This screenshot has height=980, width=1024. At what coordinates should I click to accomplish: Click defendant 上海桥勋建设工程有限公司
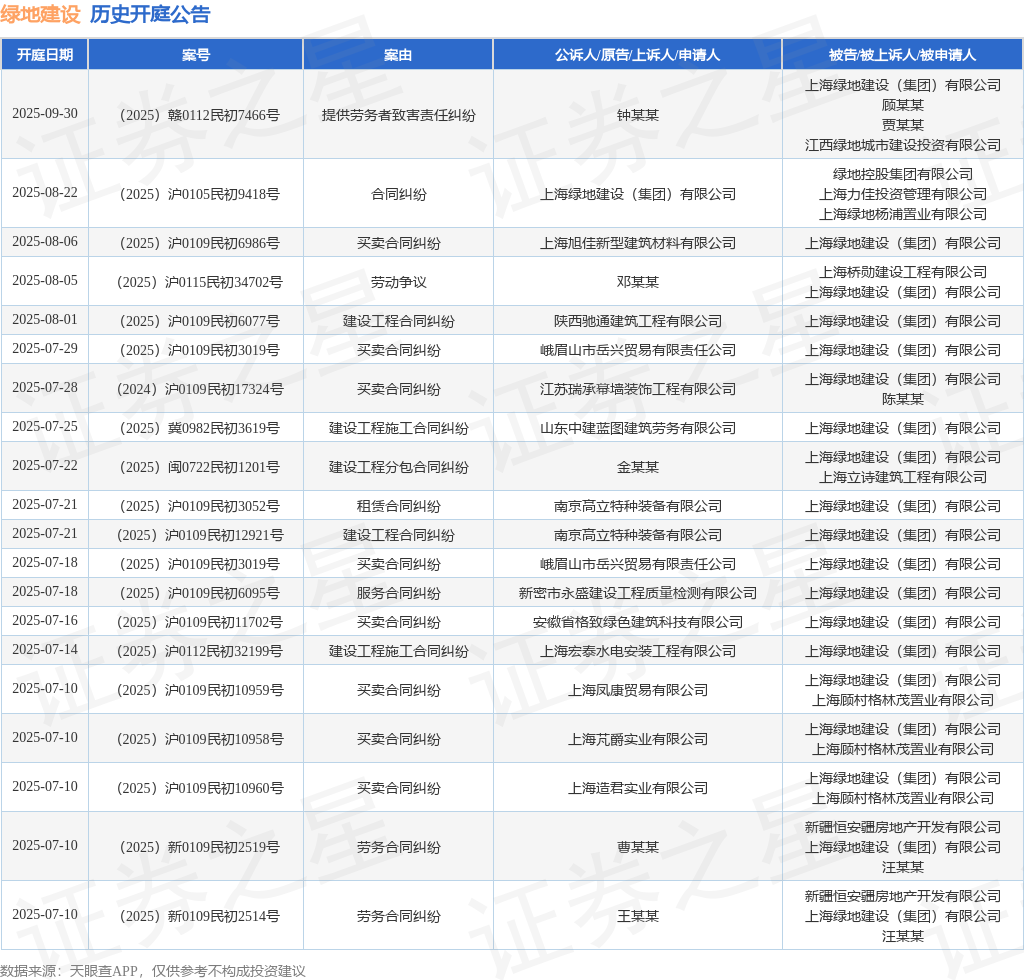(903, 272)
